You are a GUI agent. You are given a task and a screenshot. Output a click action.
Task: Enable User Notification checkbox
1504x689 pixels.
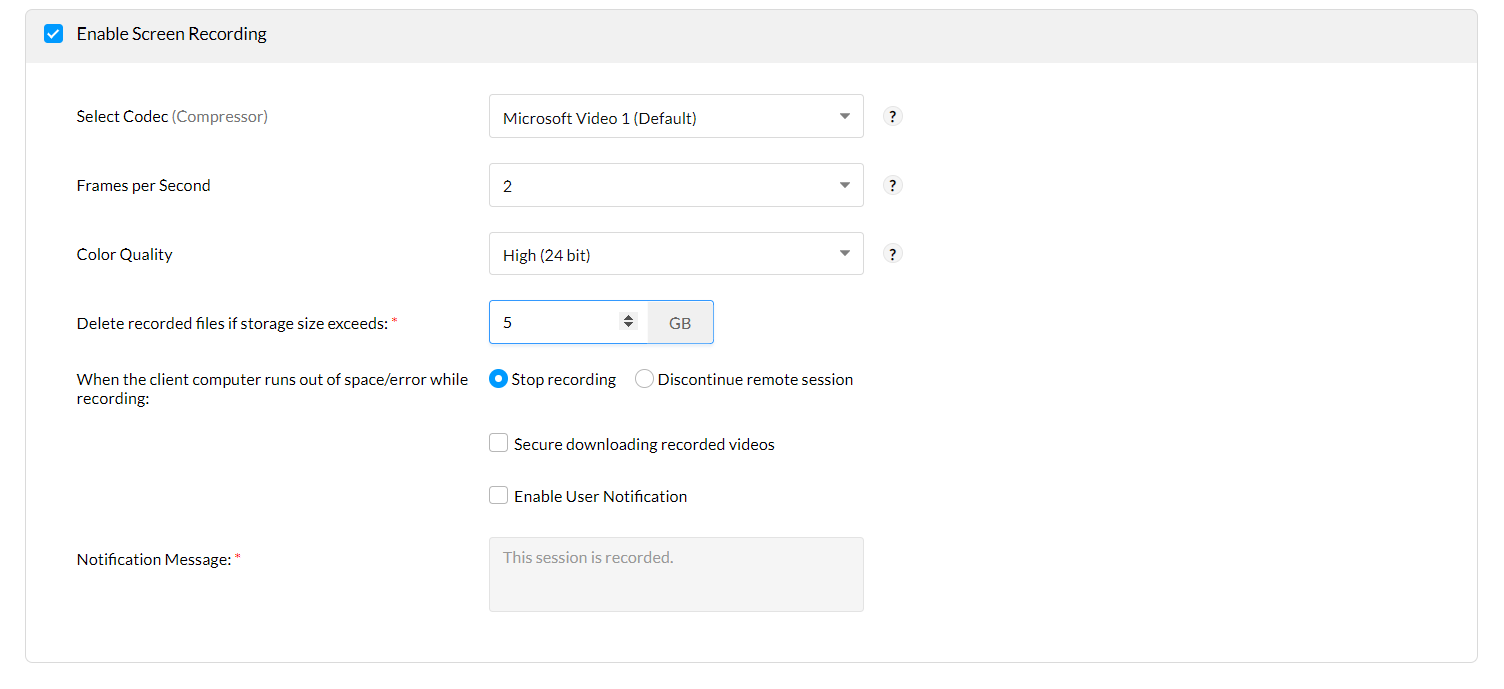click(x=498, y=495)
